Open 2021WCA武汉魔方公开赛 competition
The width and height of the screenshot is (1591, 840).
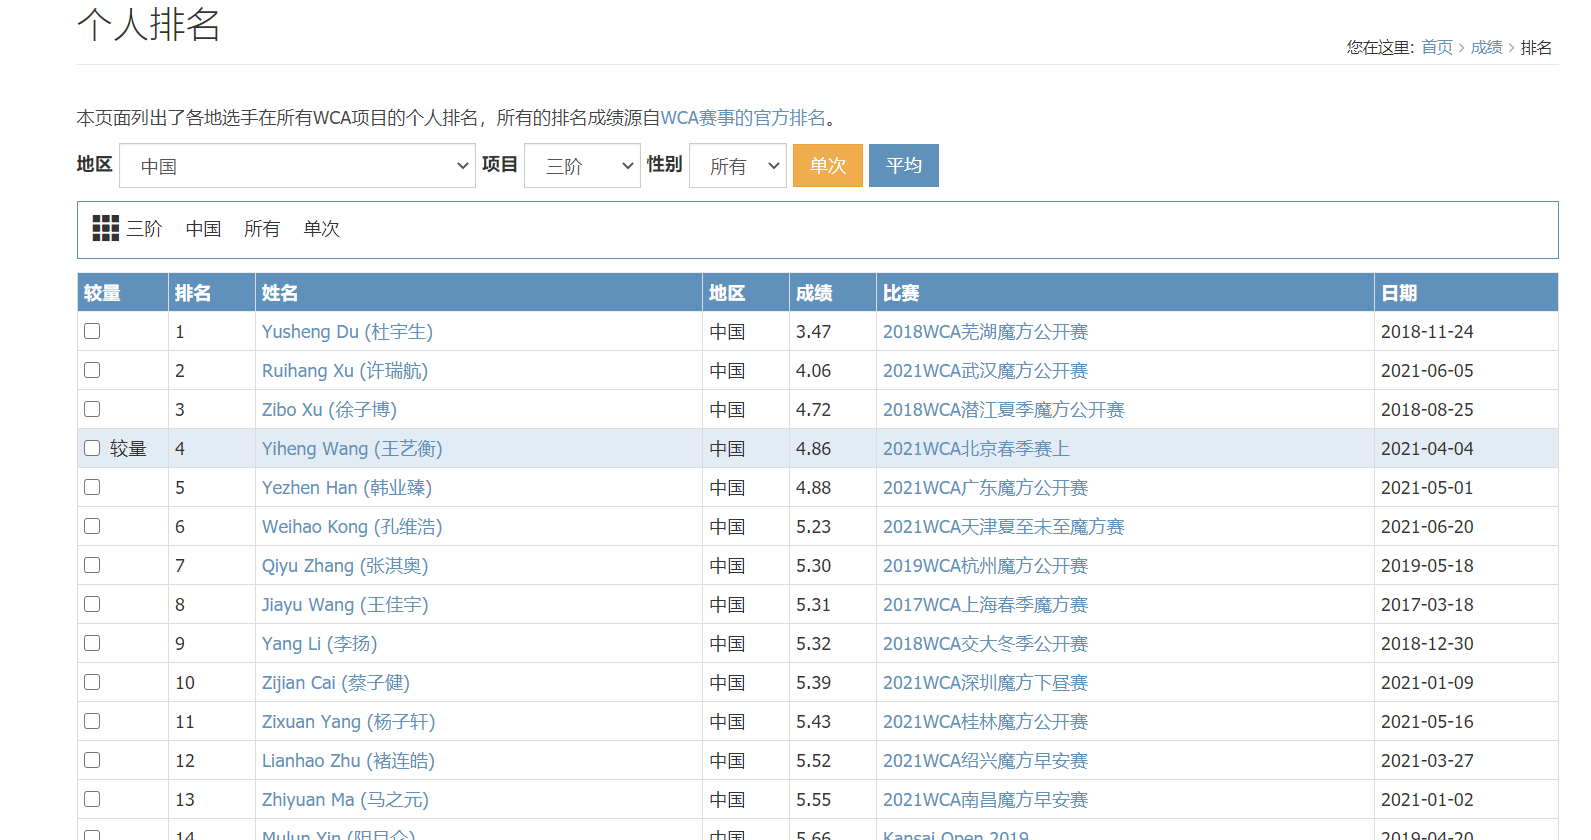(985, 370)
